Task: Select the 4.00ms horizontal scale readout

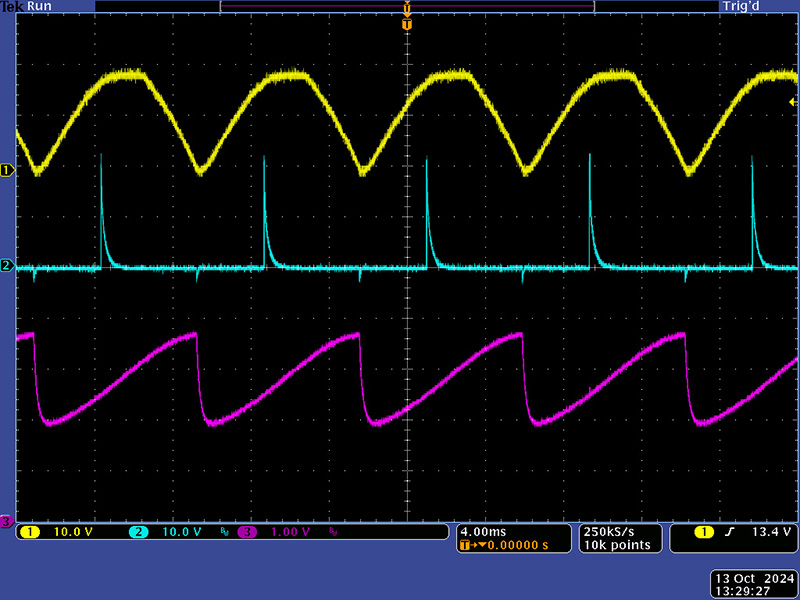Action: 484,531
